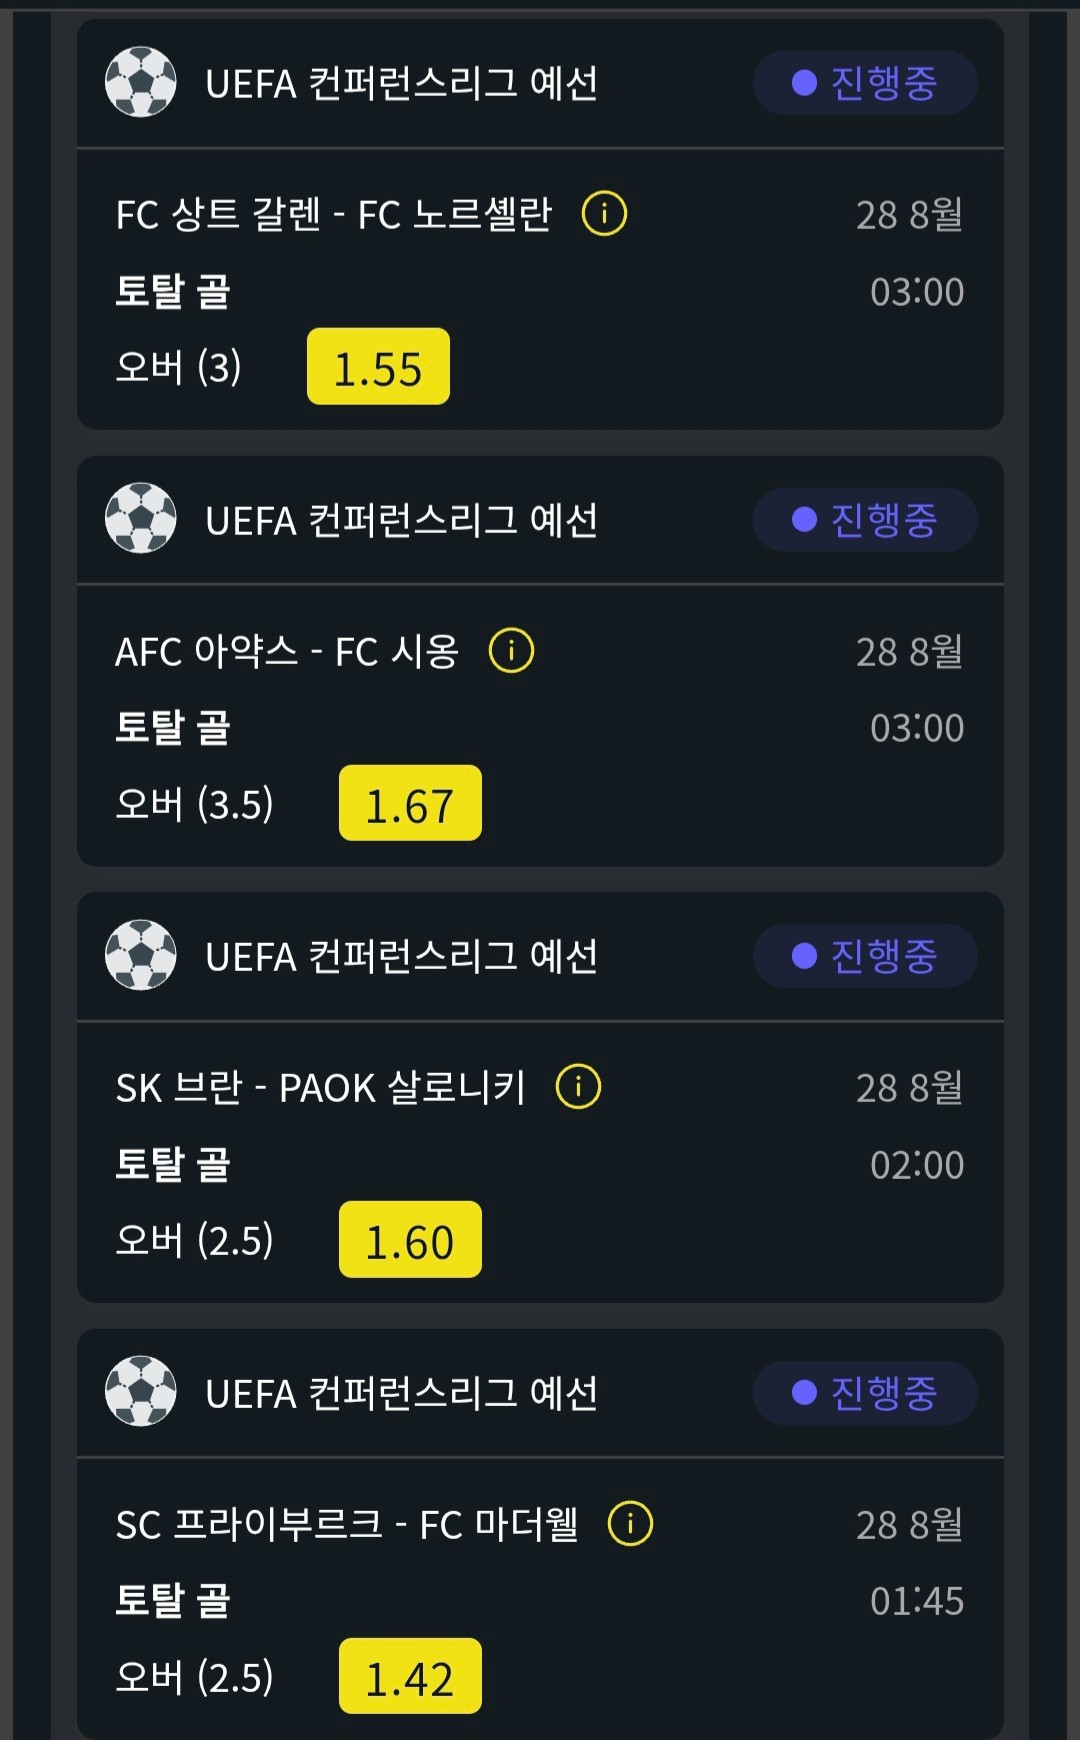Tap soccer ball icon on 프라이부르크 card
Screen dimensions: 1080x1740
tap(141, 1392)
